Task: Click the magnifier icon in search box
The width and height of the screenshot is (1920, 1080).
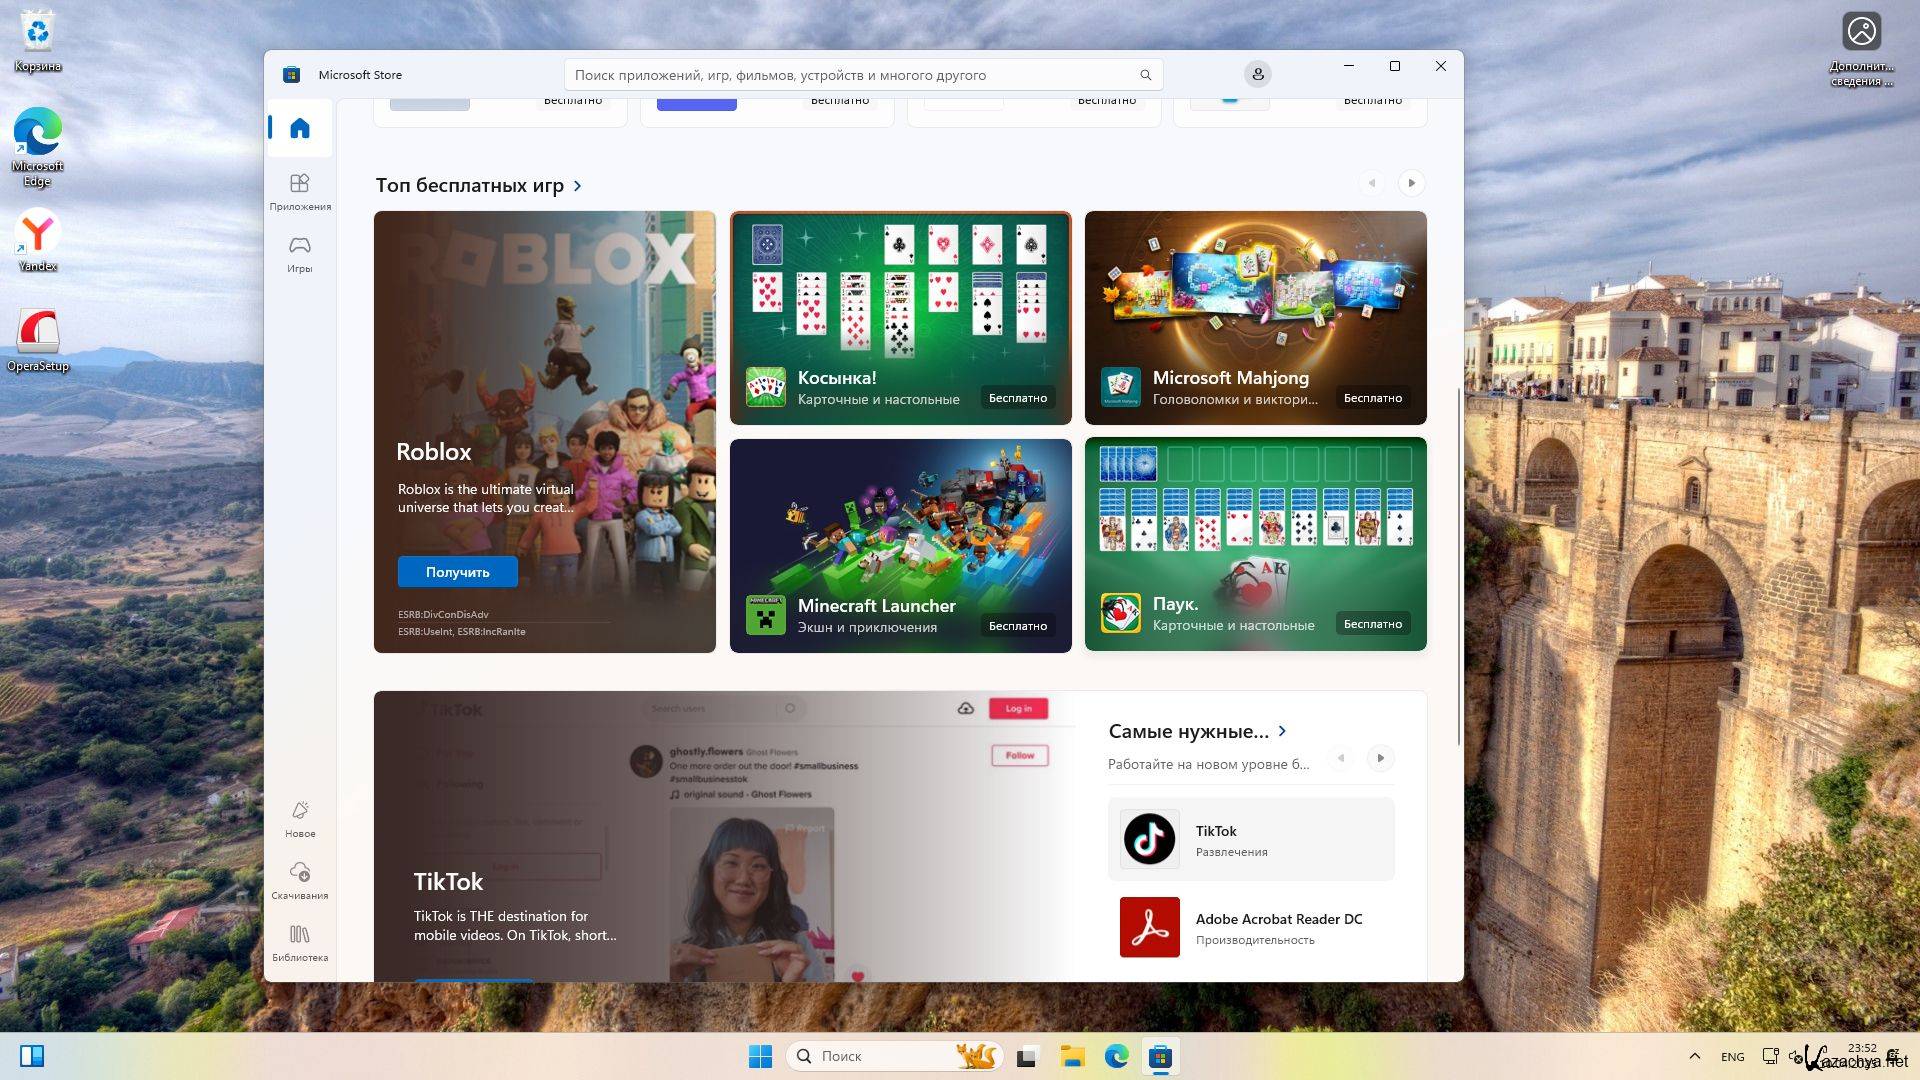Action: click(x=1145, y=75)
